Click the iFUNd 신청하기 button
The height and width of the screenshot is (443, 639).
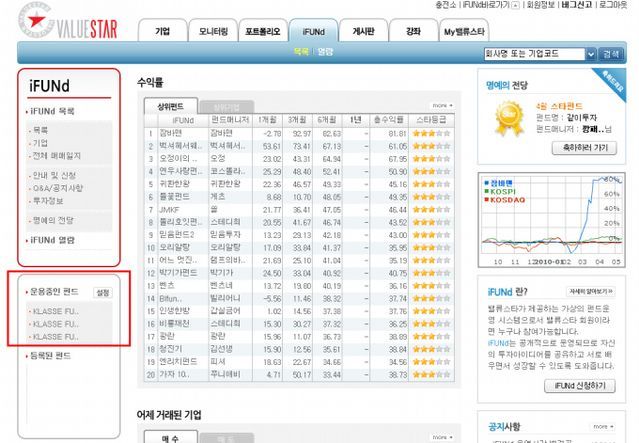[580, 386]
